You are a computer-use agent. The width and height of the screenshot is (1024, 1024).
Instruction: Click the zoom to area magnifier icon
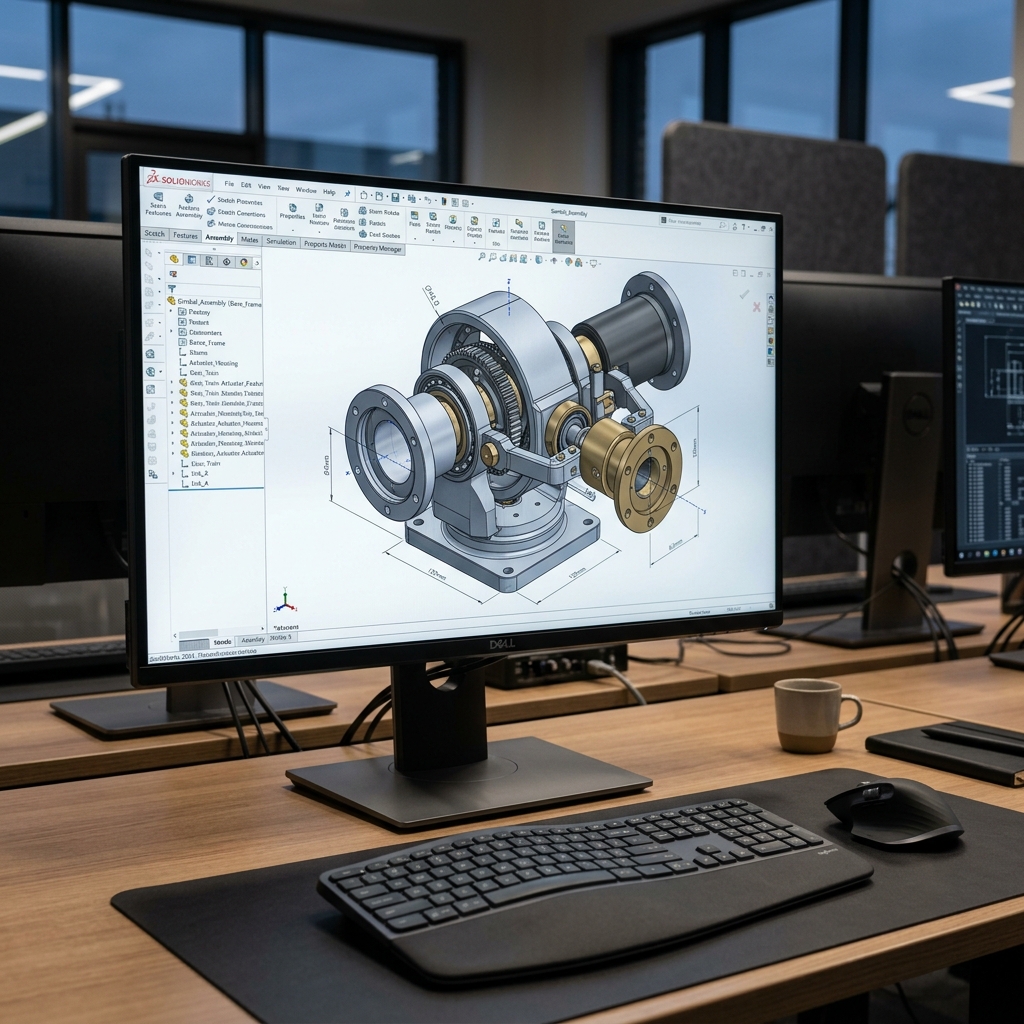pos(492,257)
